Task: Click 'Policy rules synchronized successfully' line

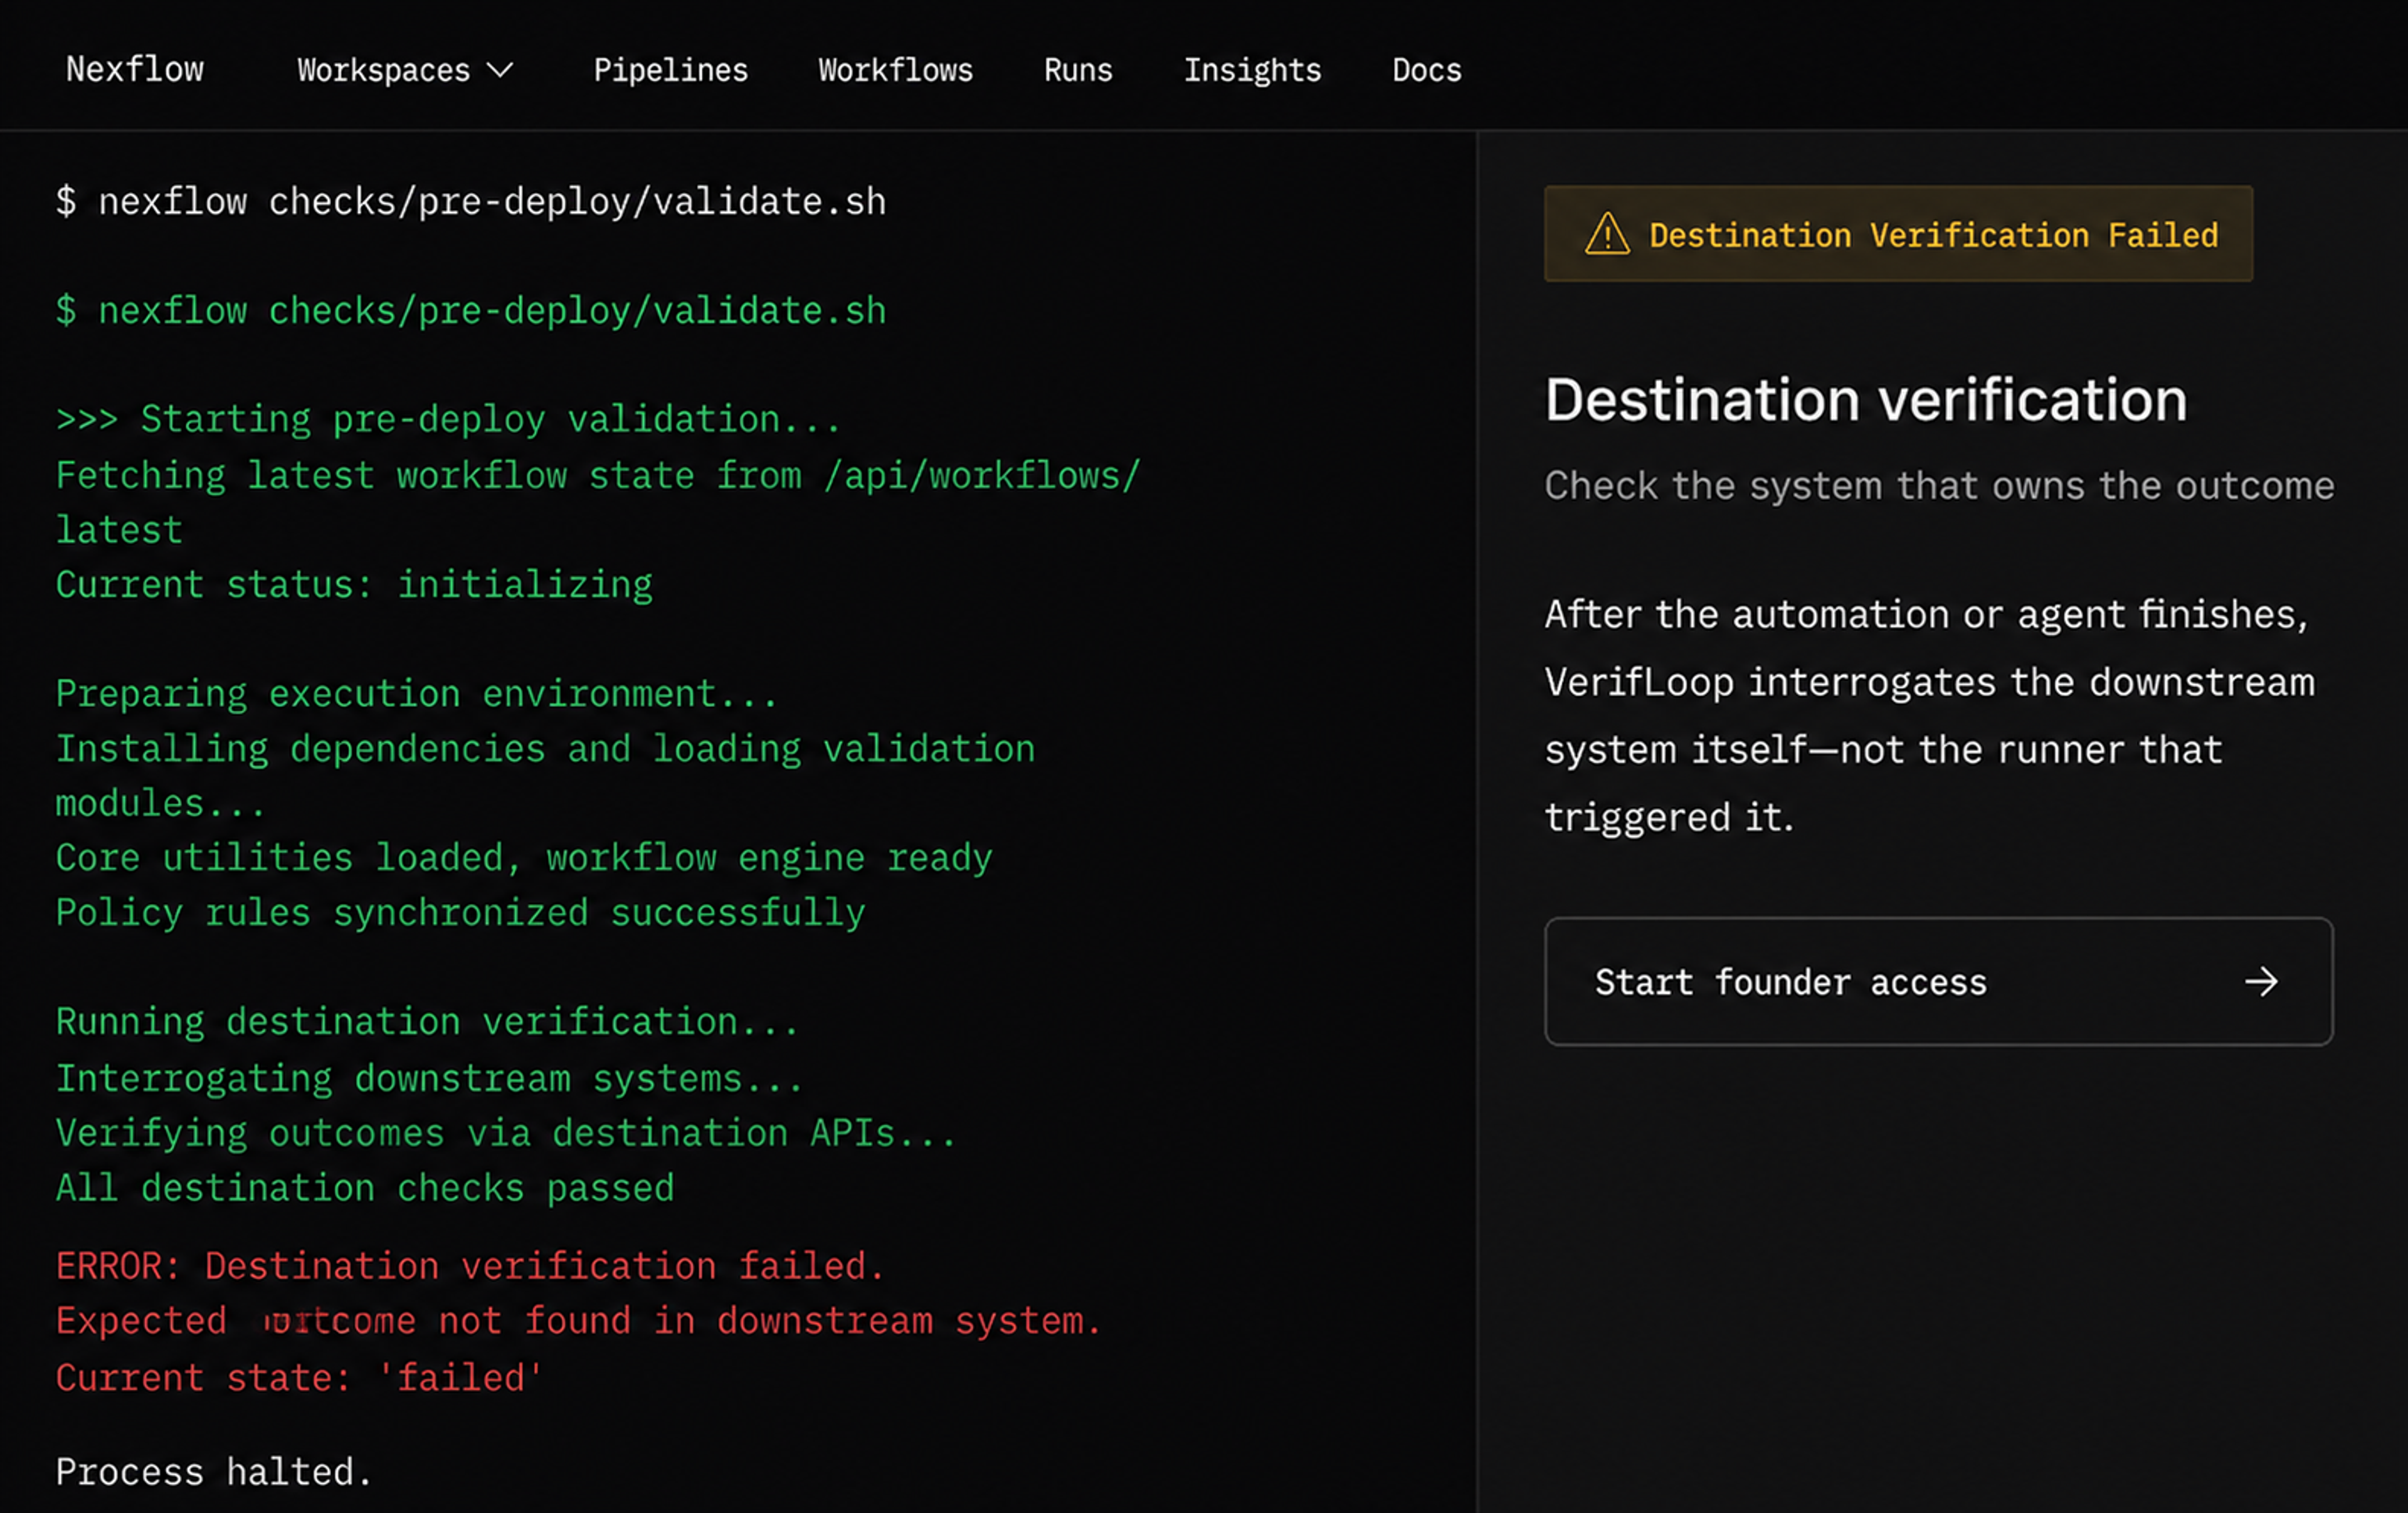Action: [460, 912]
